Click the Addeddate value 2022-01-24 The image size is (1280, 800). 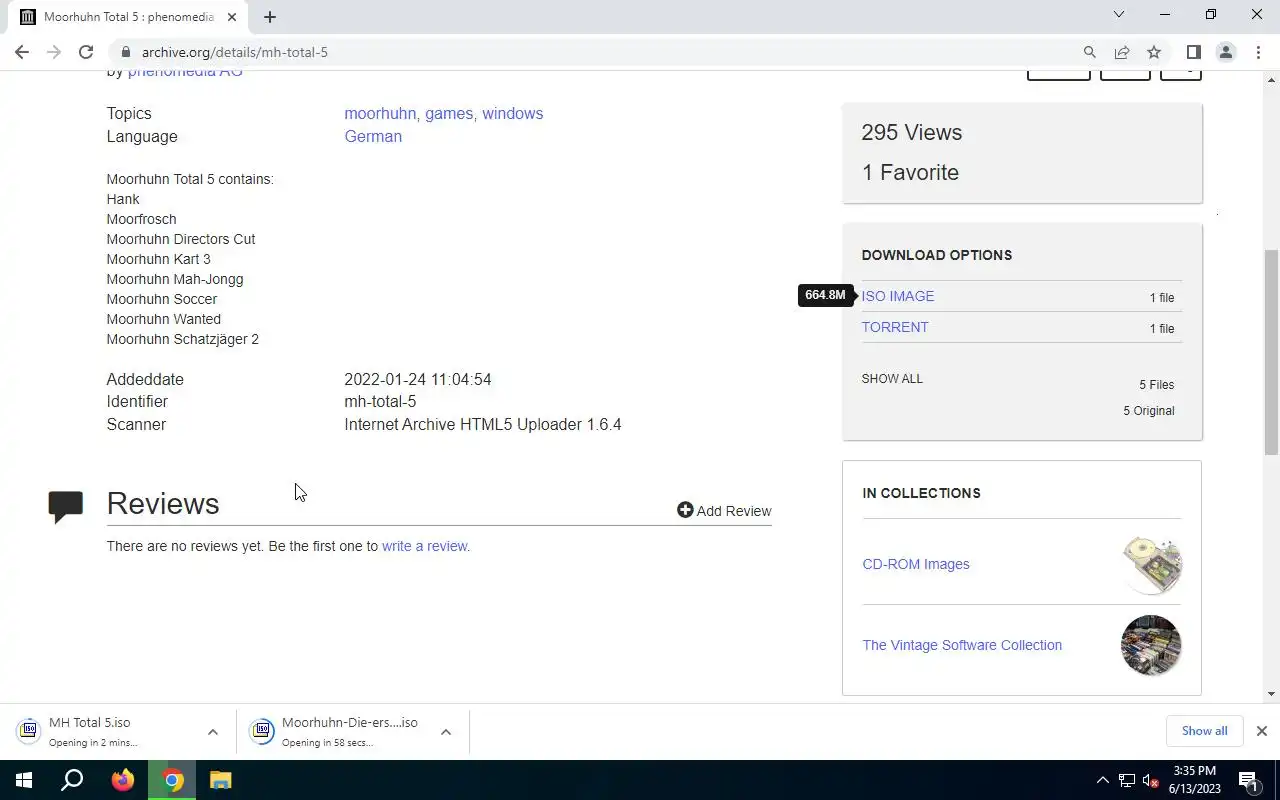tap(418, 379)
